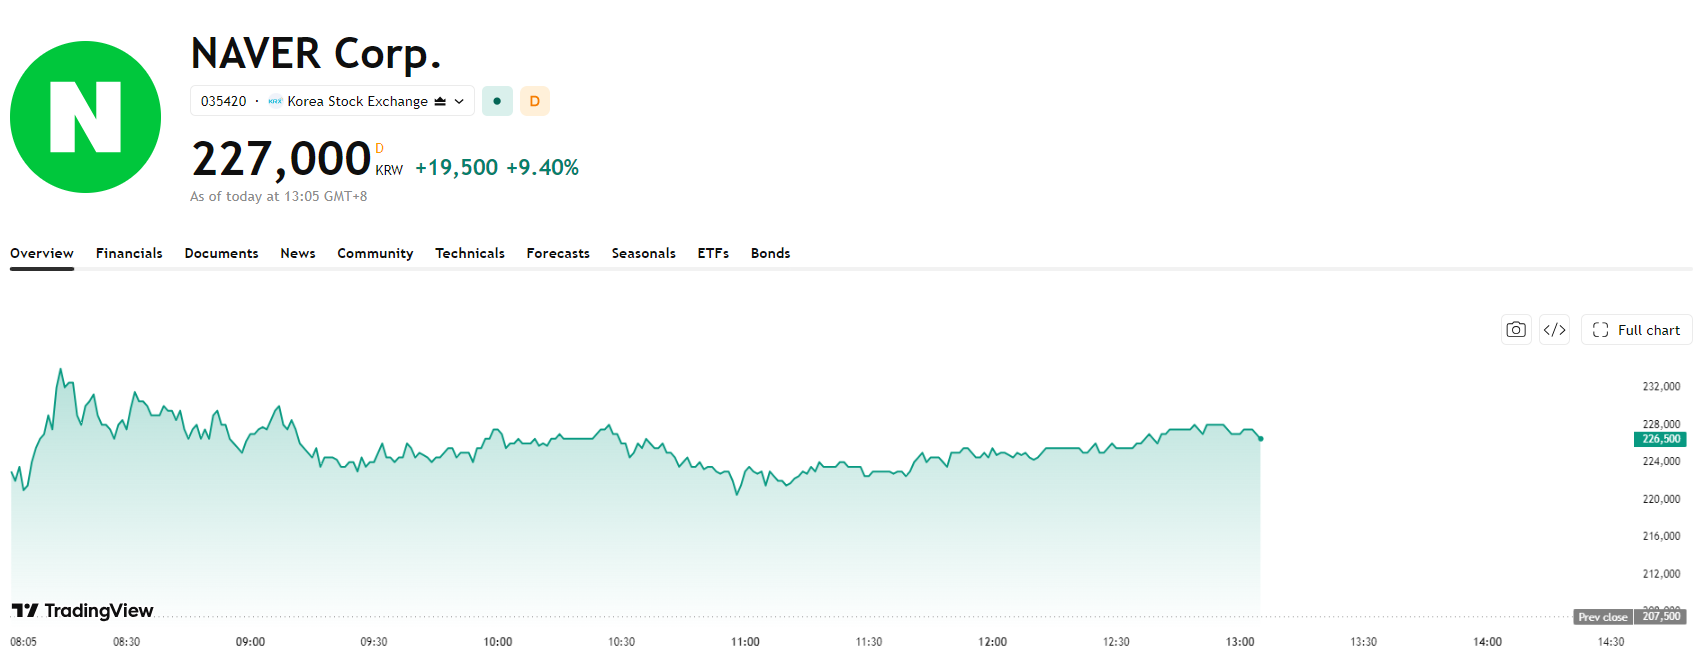Click the TradingView logo on chart
The width and height of the screenshot is (1704, 660).
coord(83,610)
